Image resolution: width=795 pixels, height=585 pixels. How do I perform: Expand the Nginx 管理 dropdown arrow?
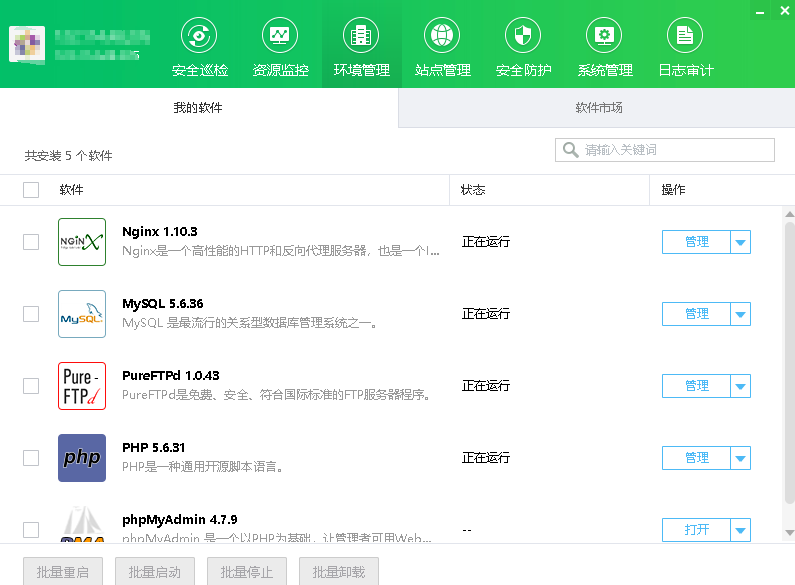[740, 242]
